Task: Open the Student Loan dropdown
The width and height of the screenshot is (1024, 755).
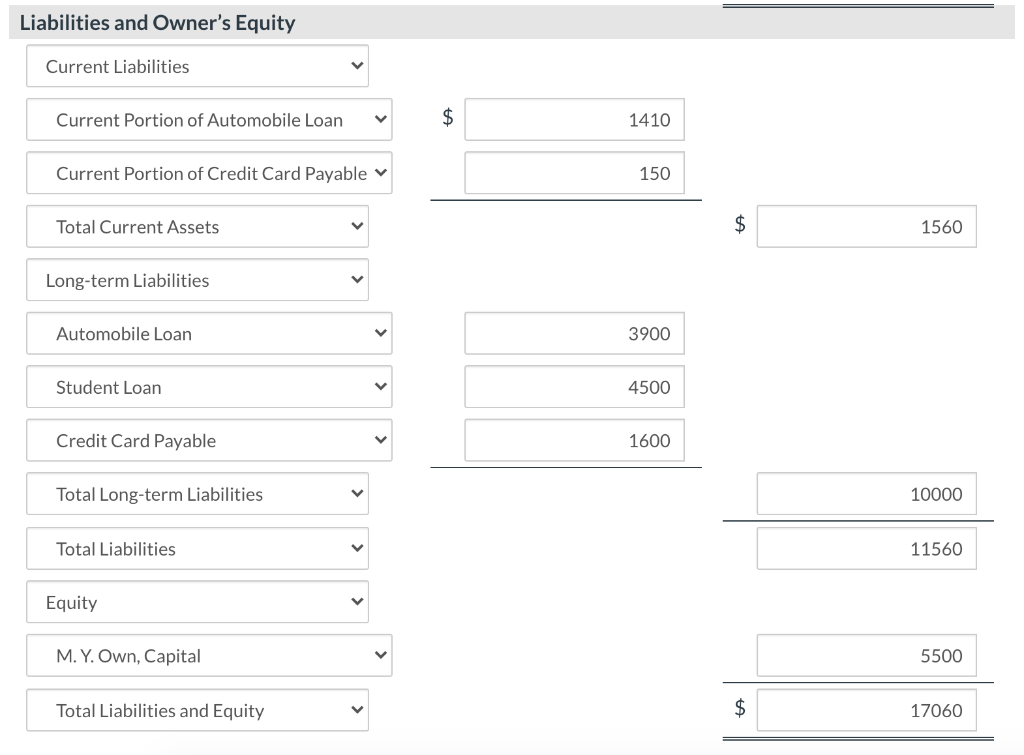Action: click(209, 387)
